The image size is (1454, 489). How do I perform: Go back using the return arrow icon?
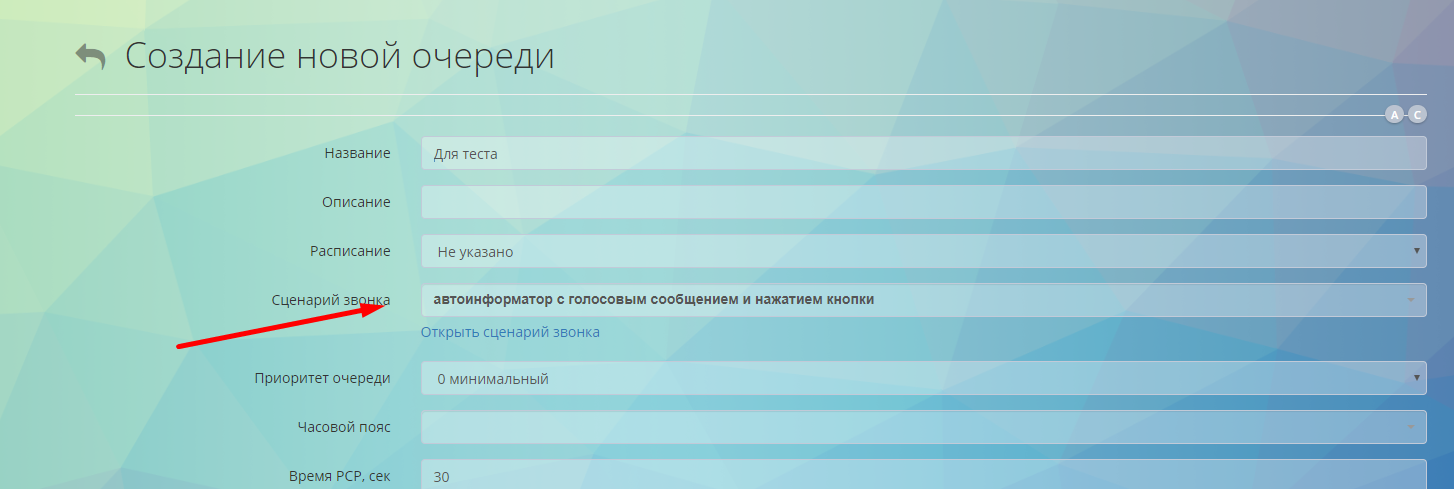coord(91,57)
